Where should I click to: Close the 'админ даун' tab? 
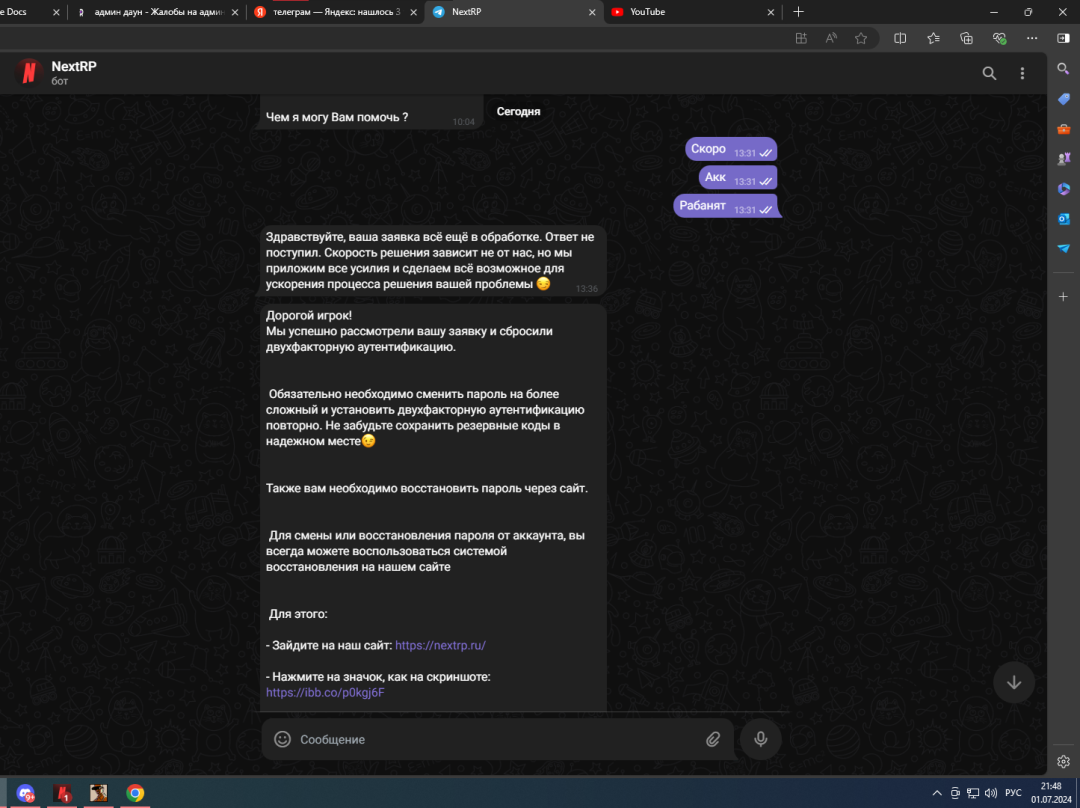[235, 12]
